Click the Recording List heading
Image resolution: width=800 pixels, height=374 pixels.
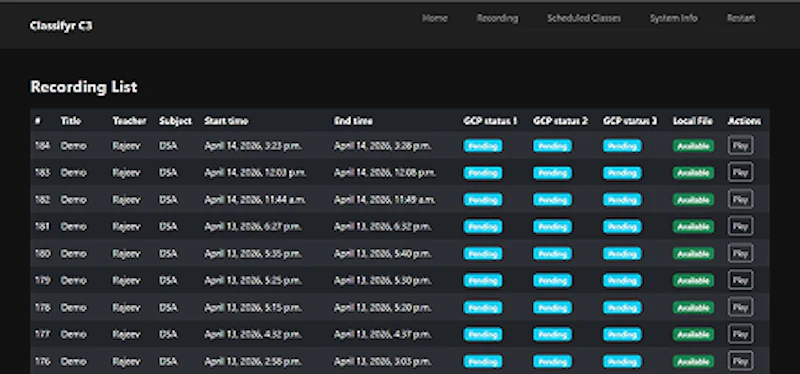pyautogui.click(x=84, y=87)
